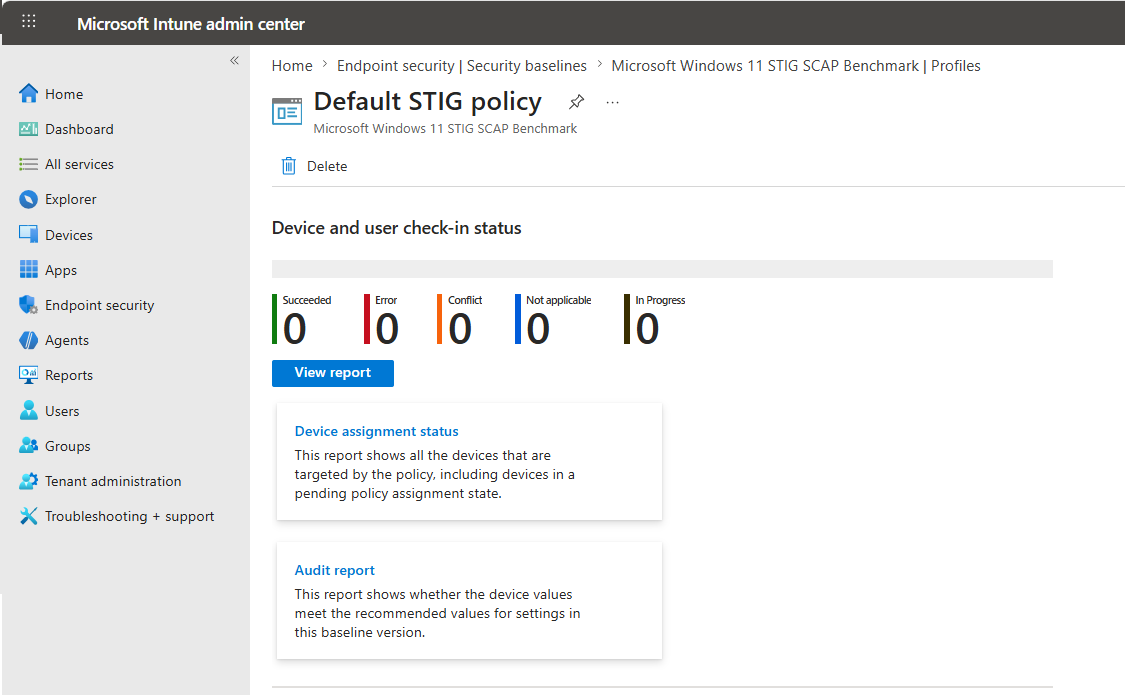Open Devices in the sidebar
Screen dimensions: 1125x695
tap(69, 235)
